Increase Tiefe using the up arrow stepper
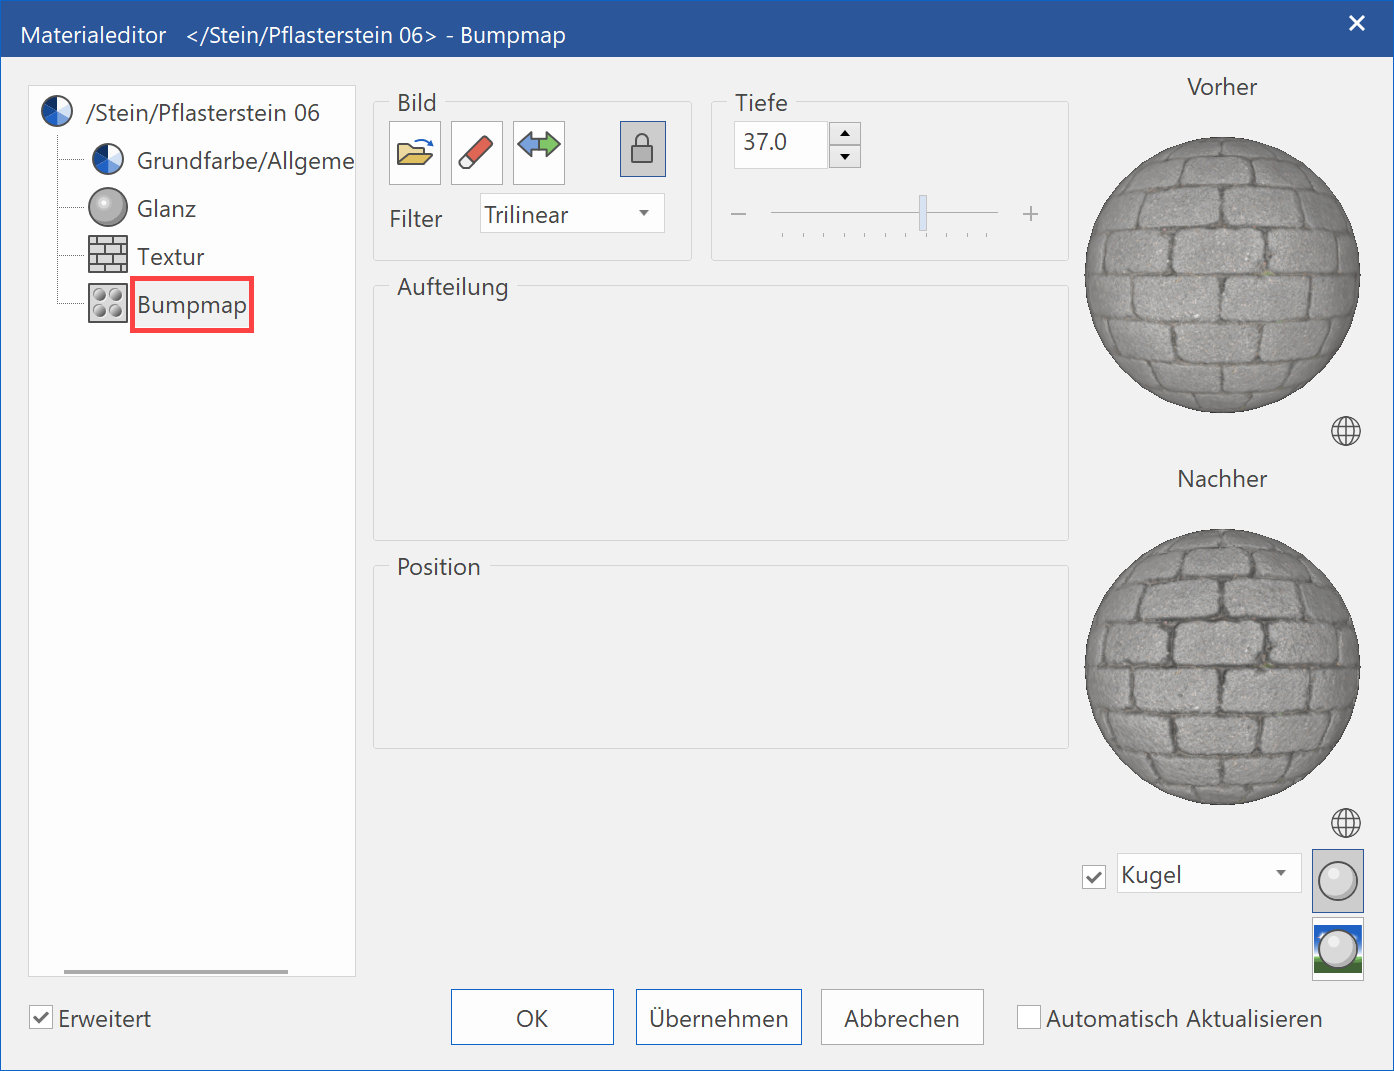The height and width of the screenshot is (1071, 1394). (844, 133)
